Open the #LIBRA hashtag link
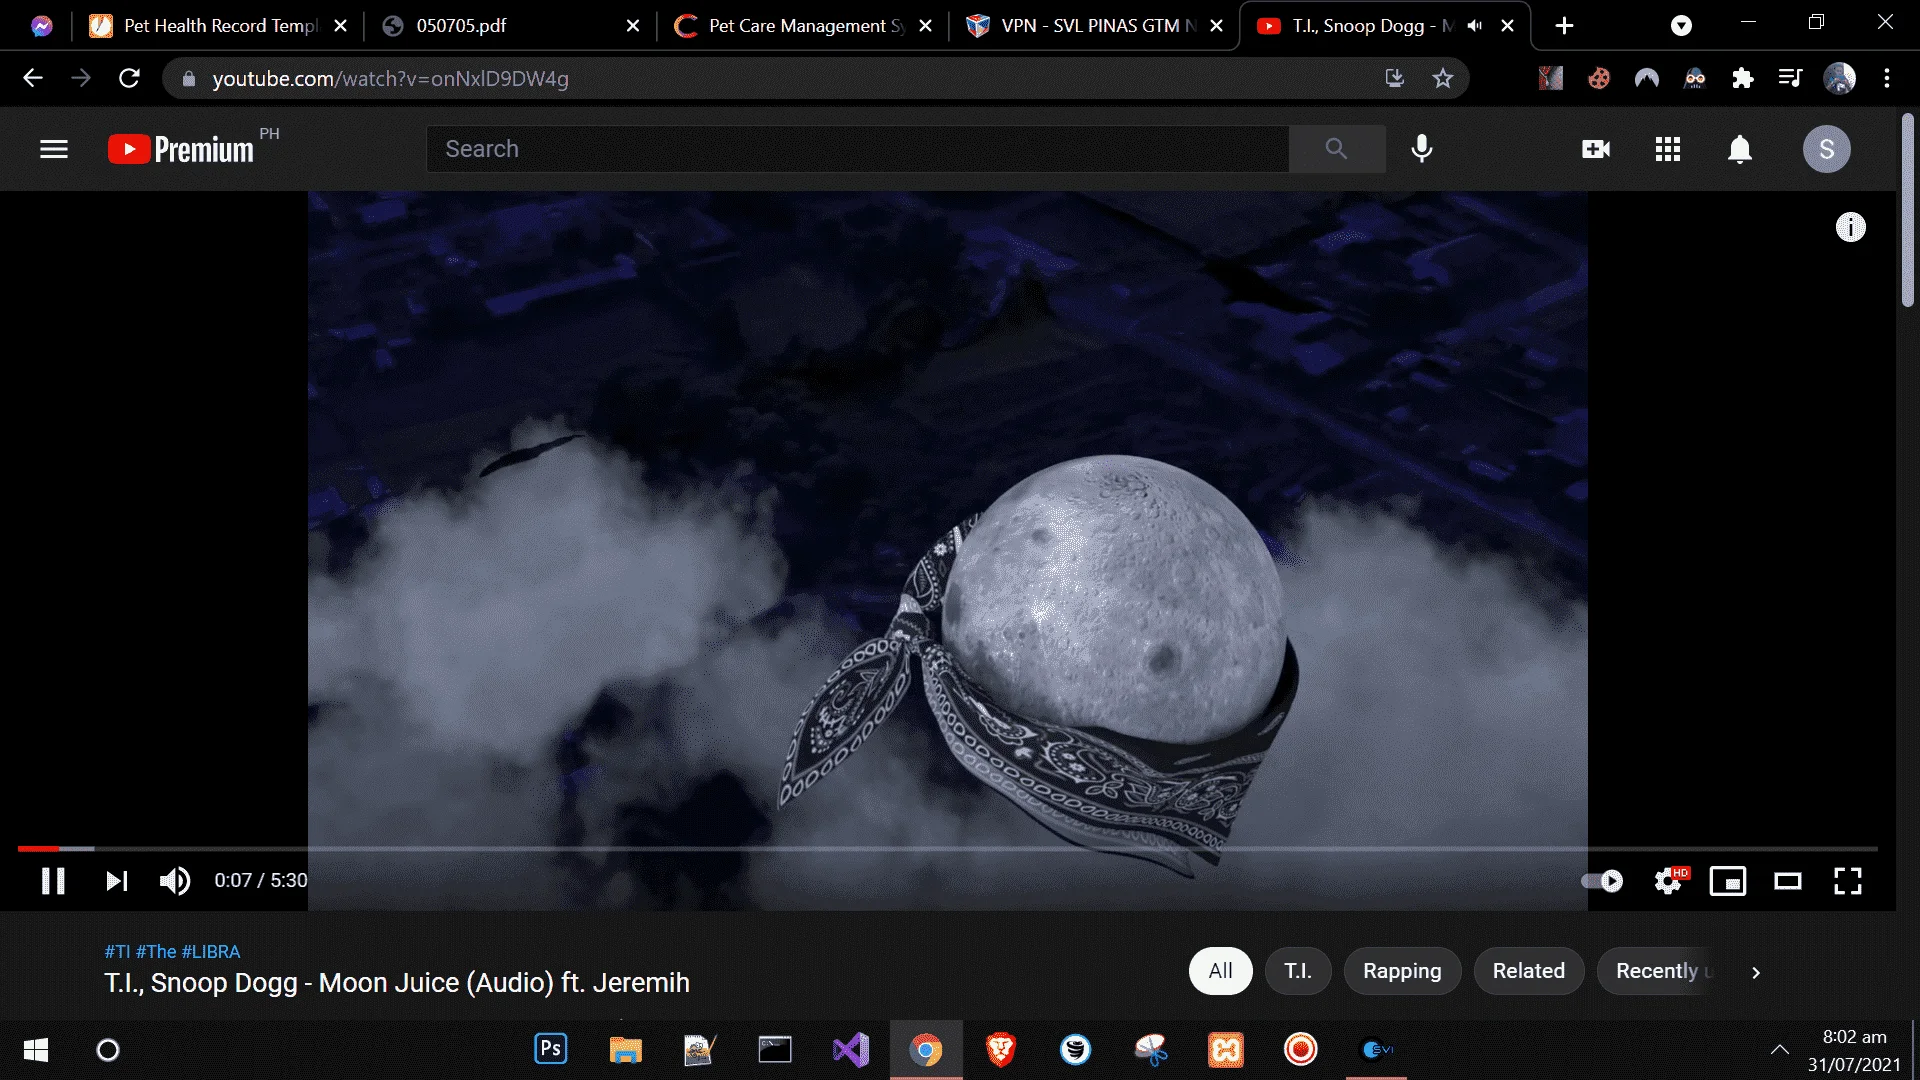This screenshot has width=1920, height=1080. click(x=211, y=952)
